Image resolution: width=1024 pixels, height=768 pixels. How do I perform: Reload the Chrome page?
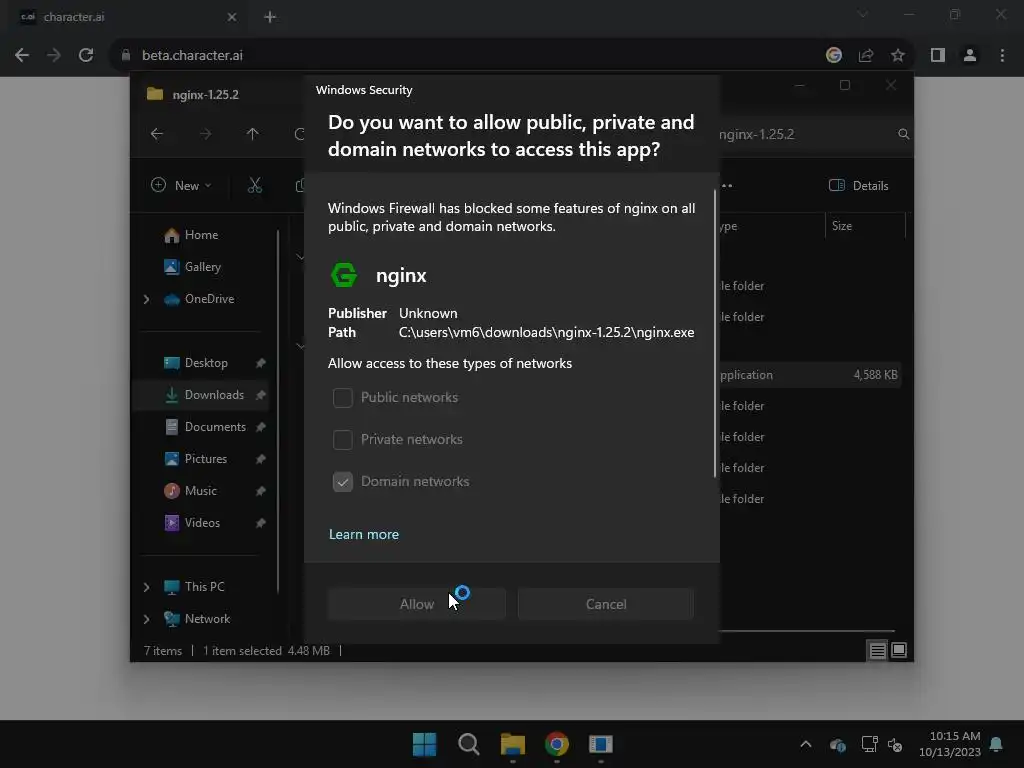[x=86, y=56]
